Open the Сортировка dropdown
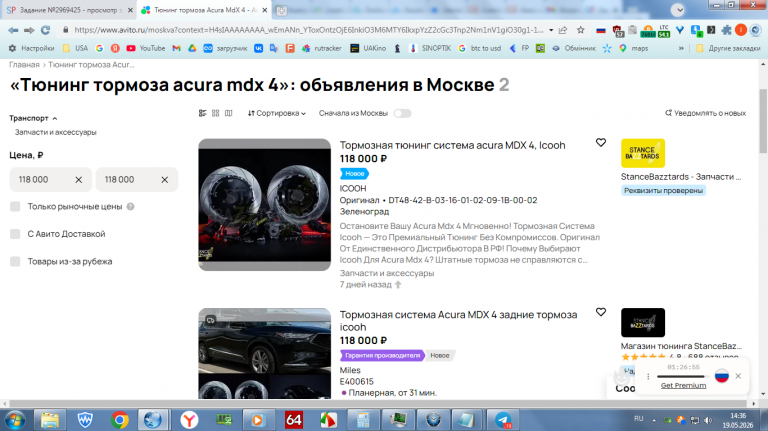Viewport: 768px width, 431px height. 277,113
